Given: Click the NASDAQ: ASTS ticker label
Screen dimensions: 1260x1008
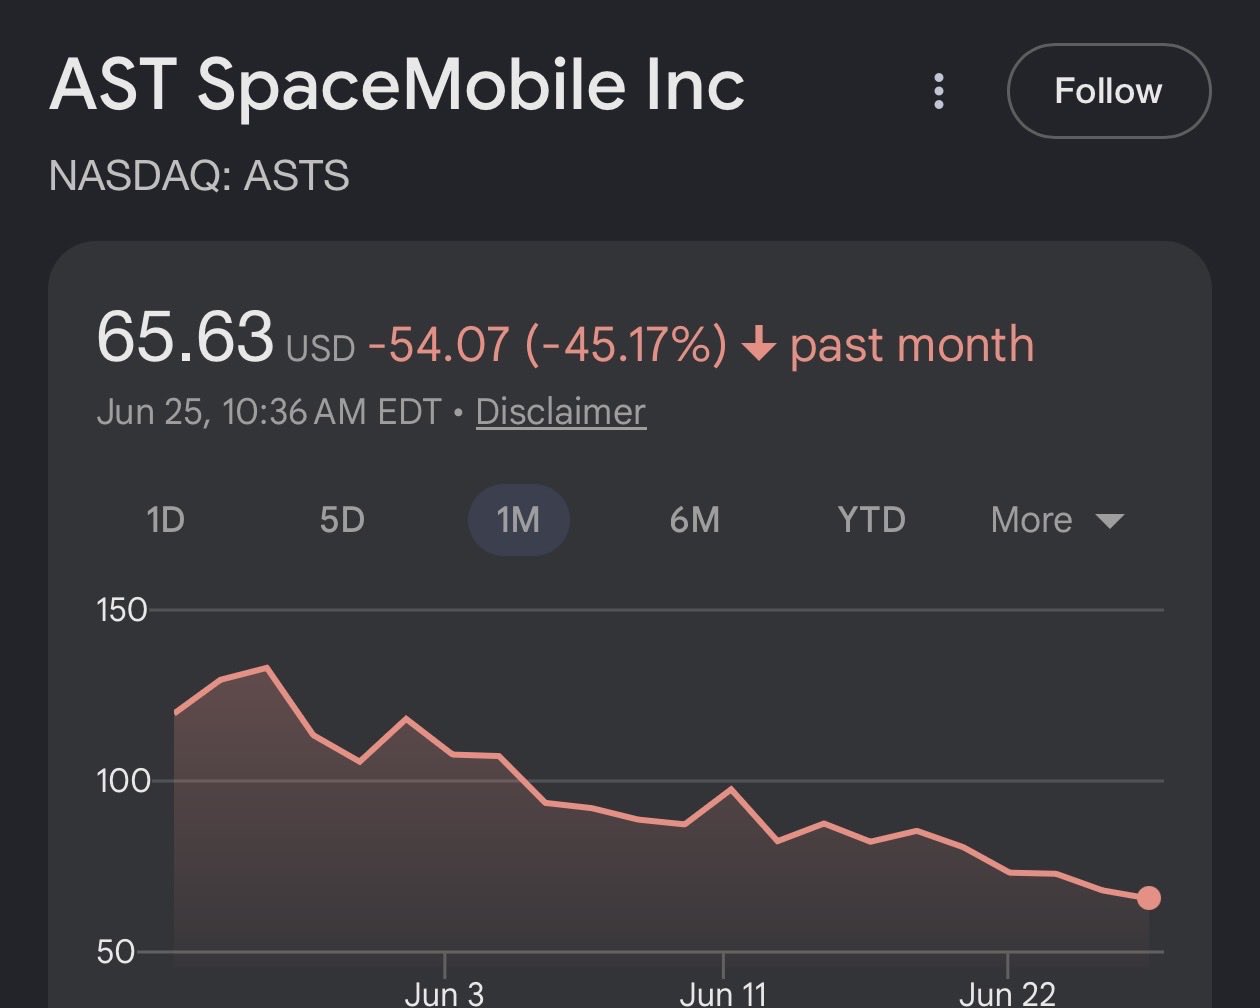Looking at the screenshot, I should point(199,176).
